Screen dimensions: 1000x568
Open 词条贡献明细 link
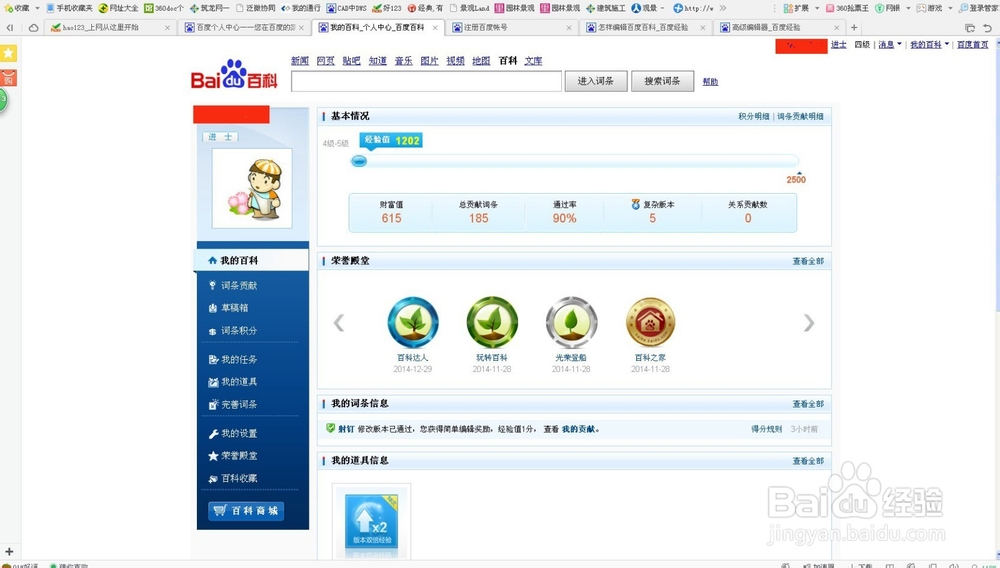click(x=800, y=117)
